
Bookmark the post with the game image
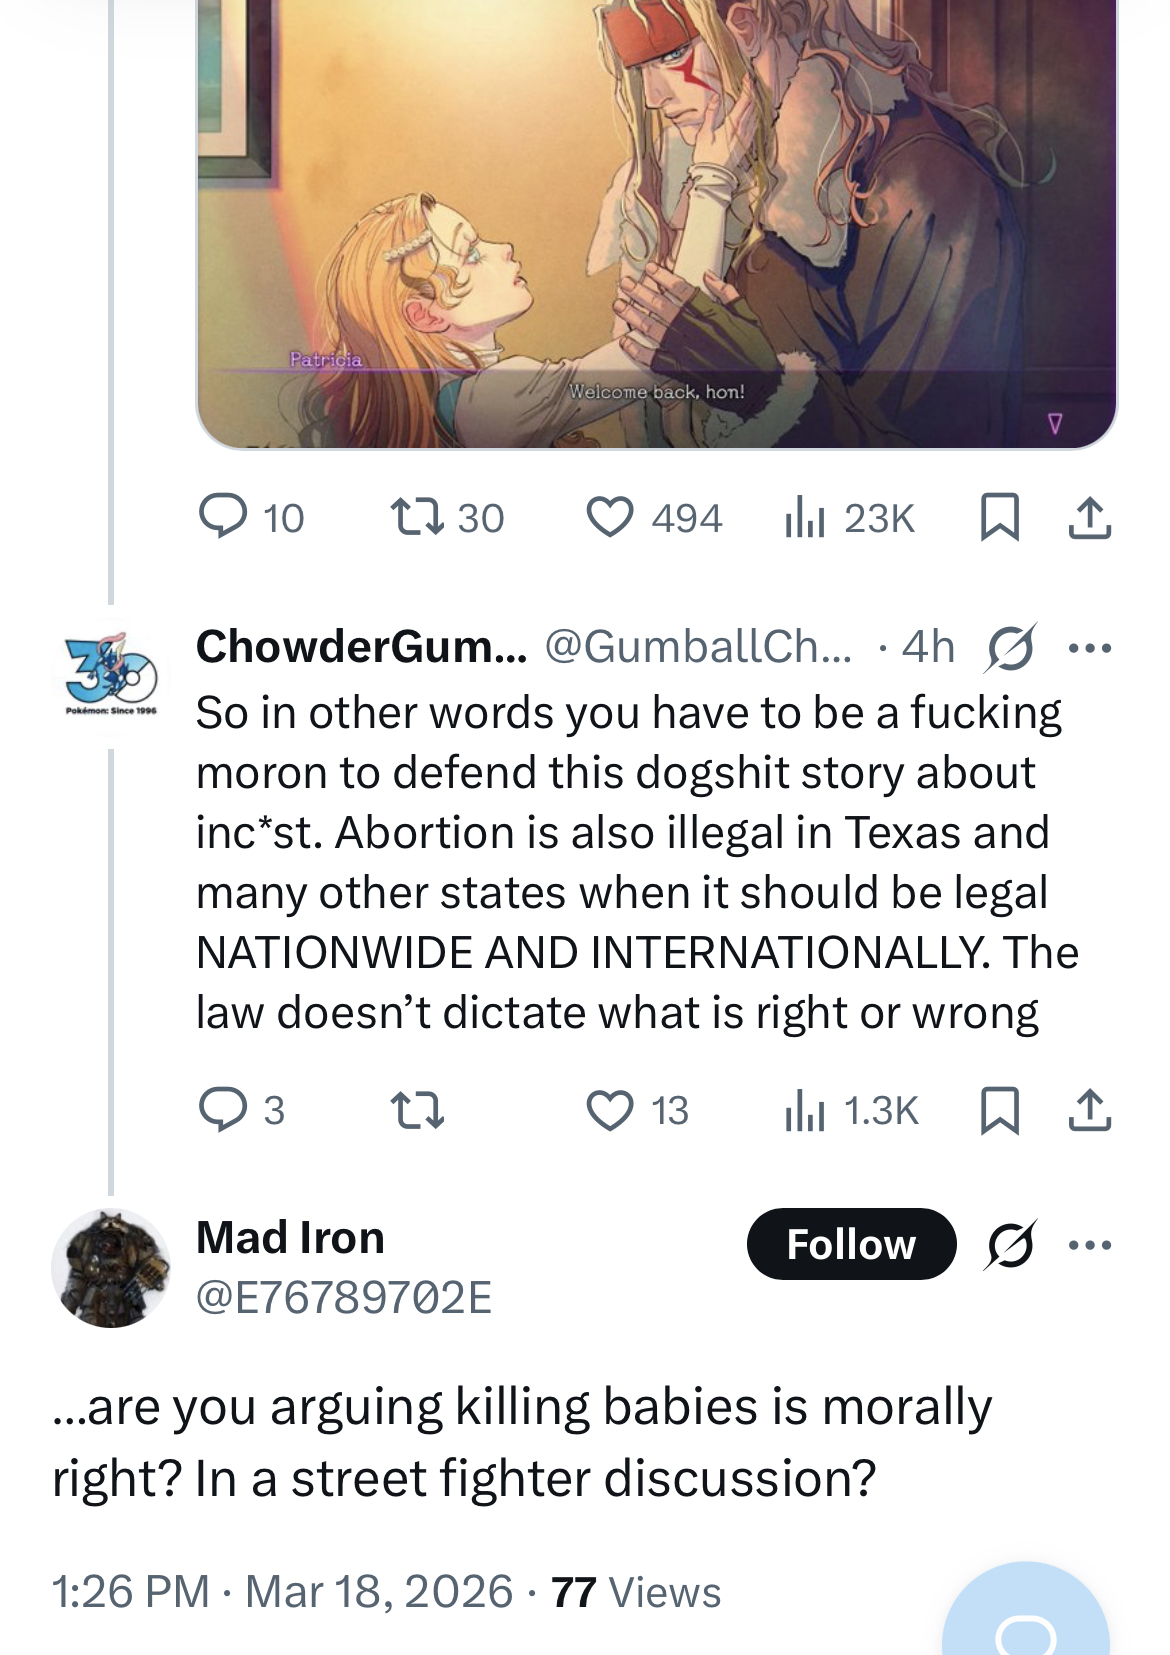pos(999,518)
